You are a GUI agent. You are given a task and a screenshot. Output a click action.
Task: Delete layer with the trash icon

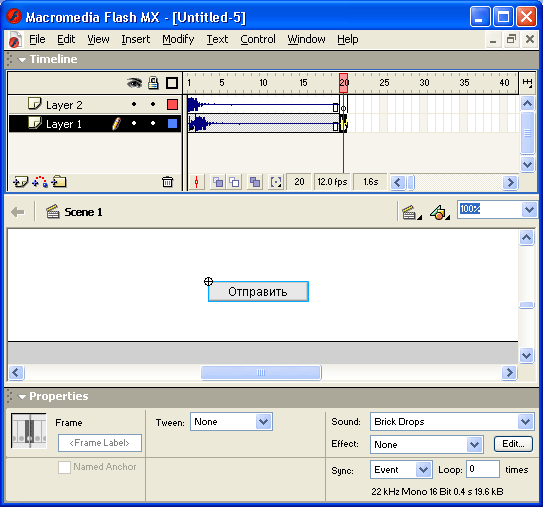[x=167, y=181]
